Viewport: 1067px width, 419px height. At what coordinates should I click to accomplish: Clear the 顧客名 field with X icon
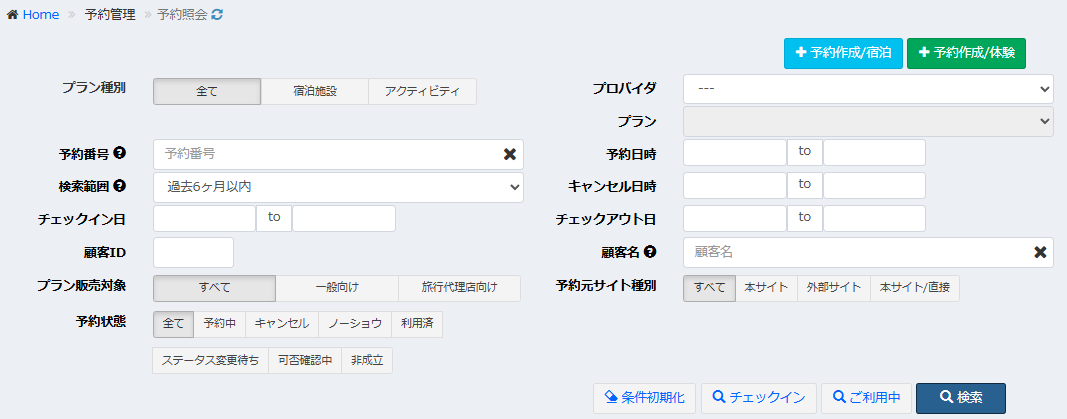point(1040,252)
